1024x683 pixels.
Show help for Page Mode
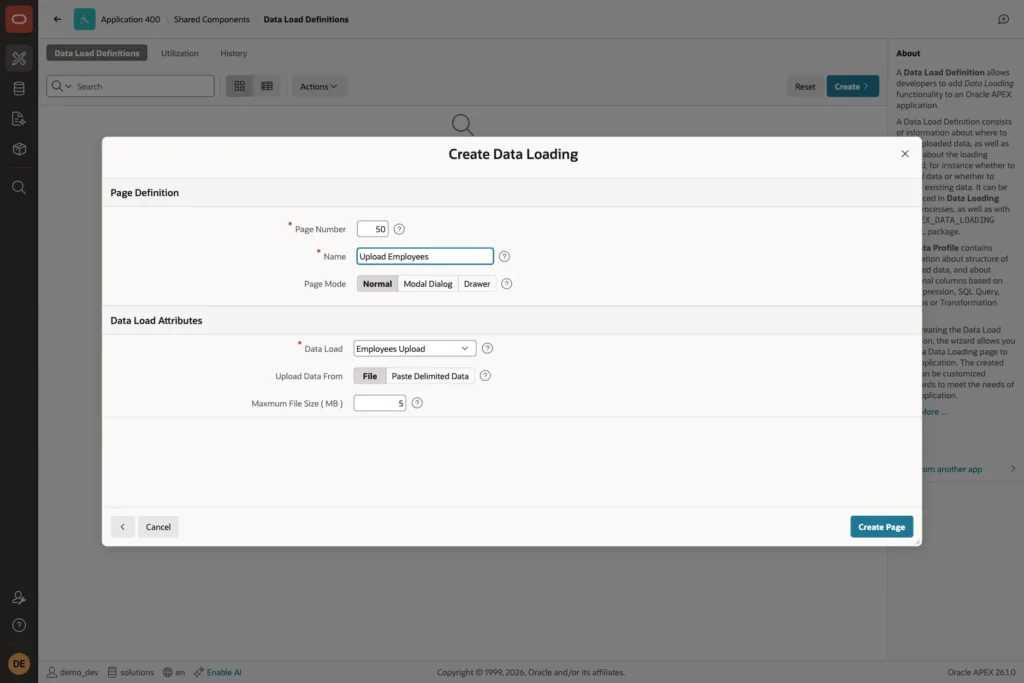click(x=506, y=283)
